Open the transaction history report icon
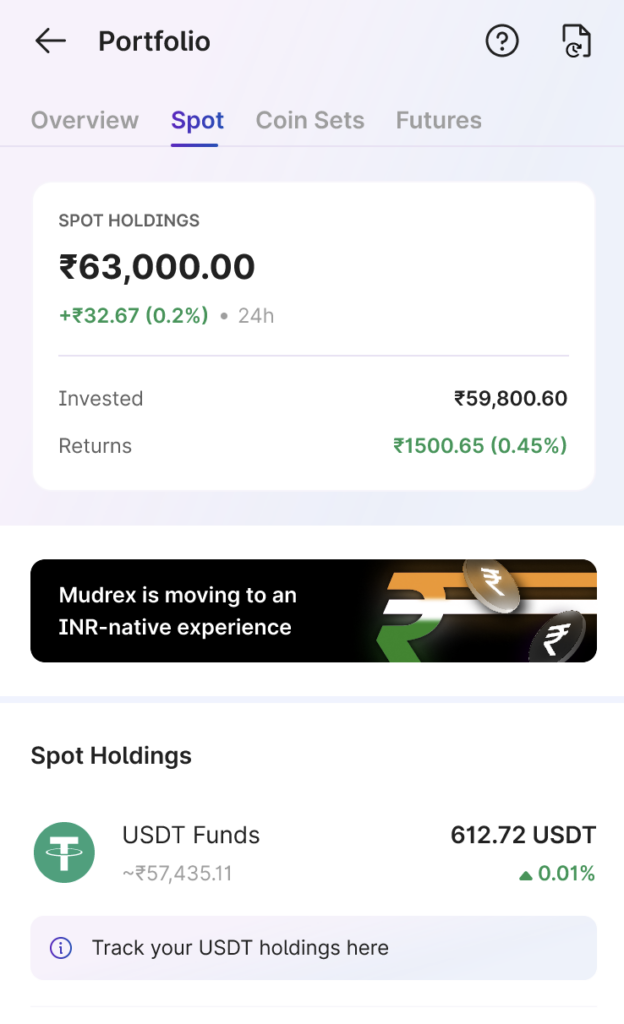This screenshot has width=624, height=1024. pos(577,41)
